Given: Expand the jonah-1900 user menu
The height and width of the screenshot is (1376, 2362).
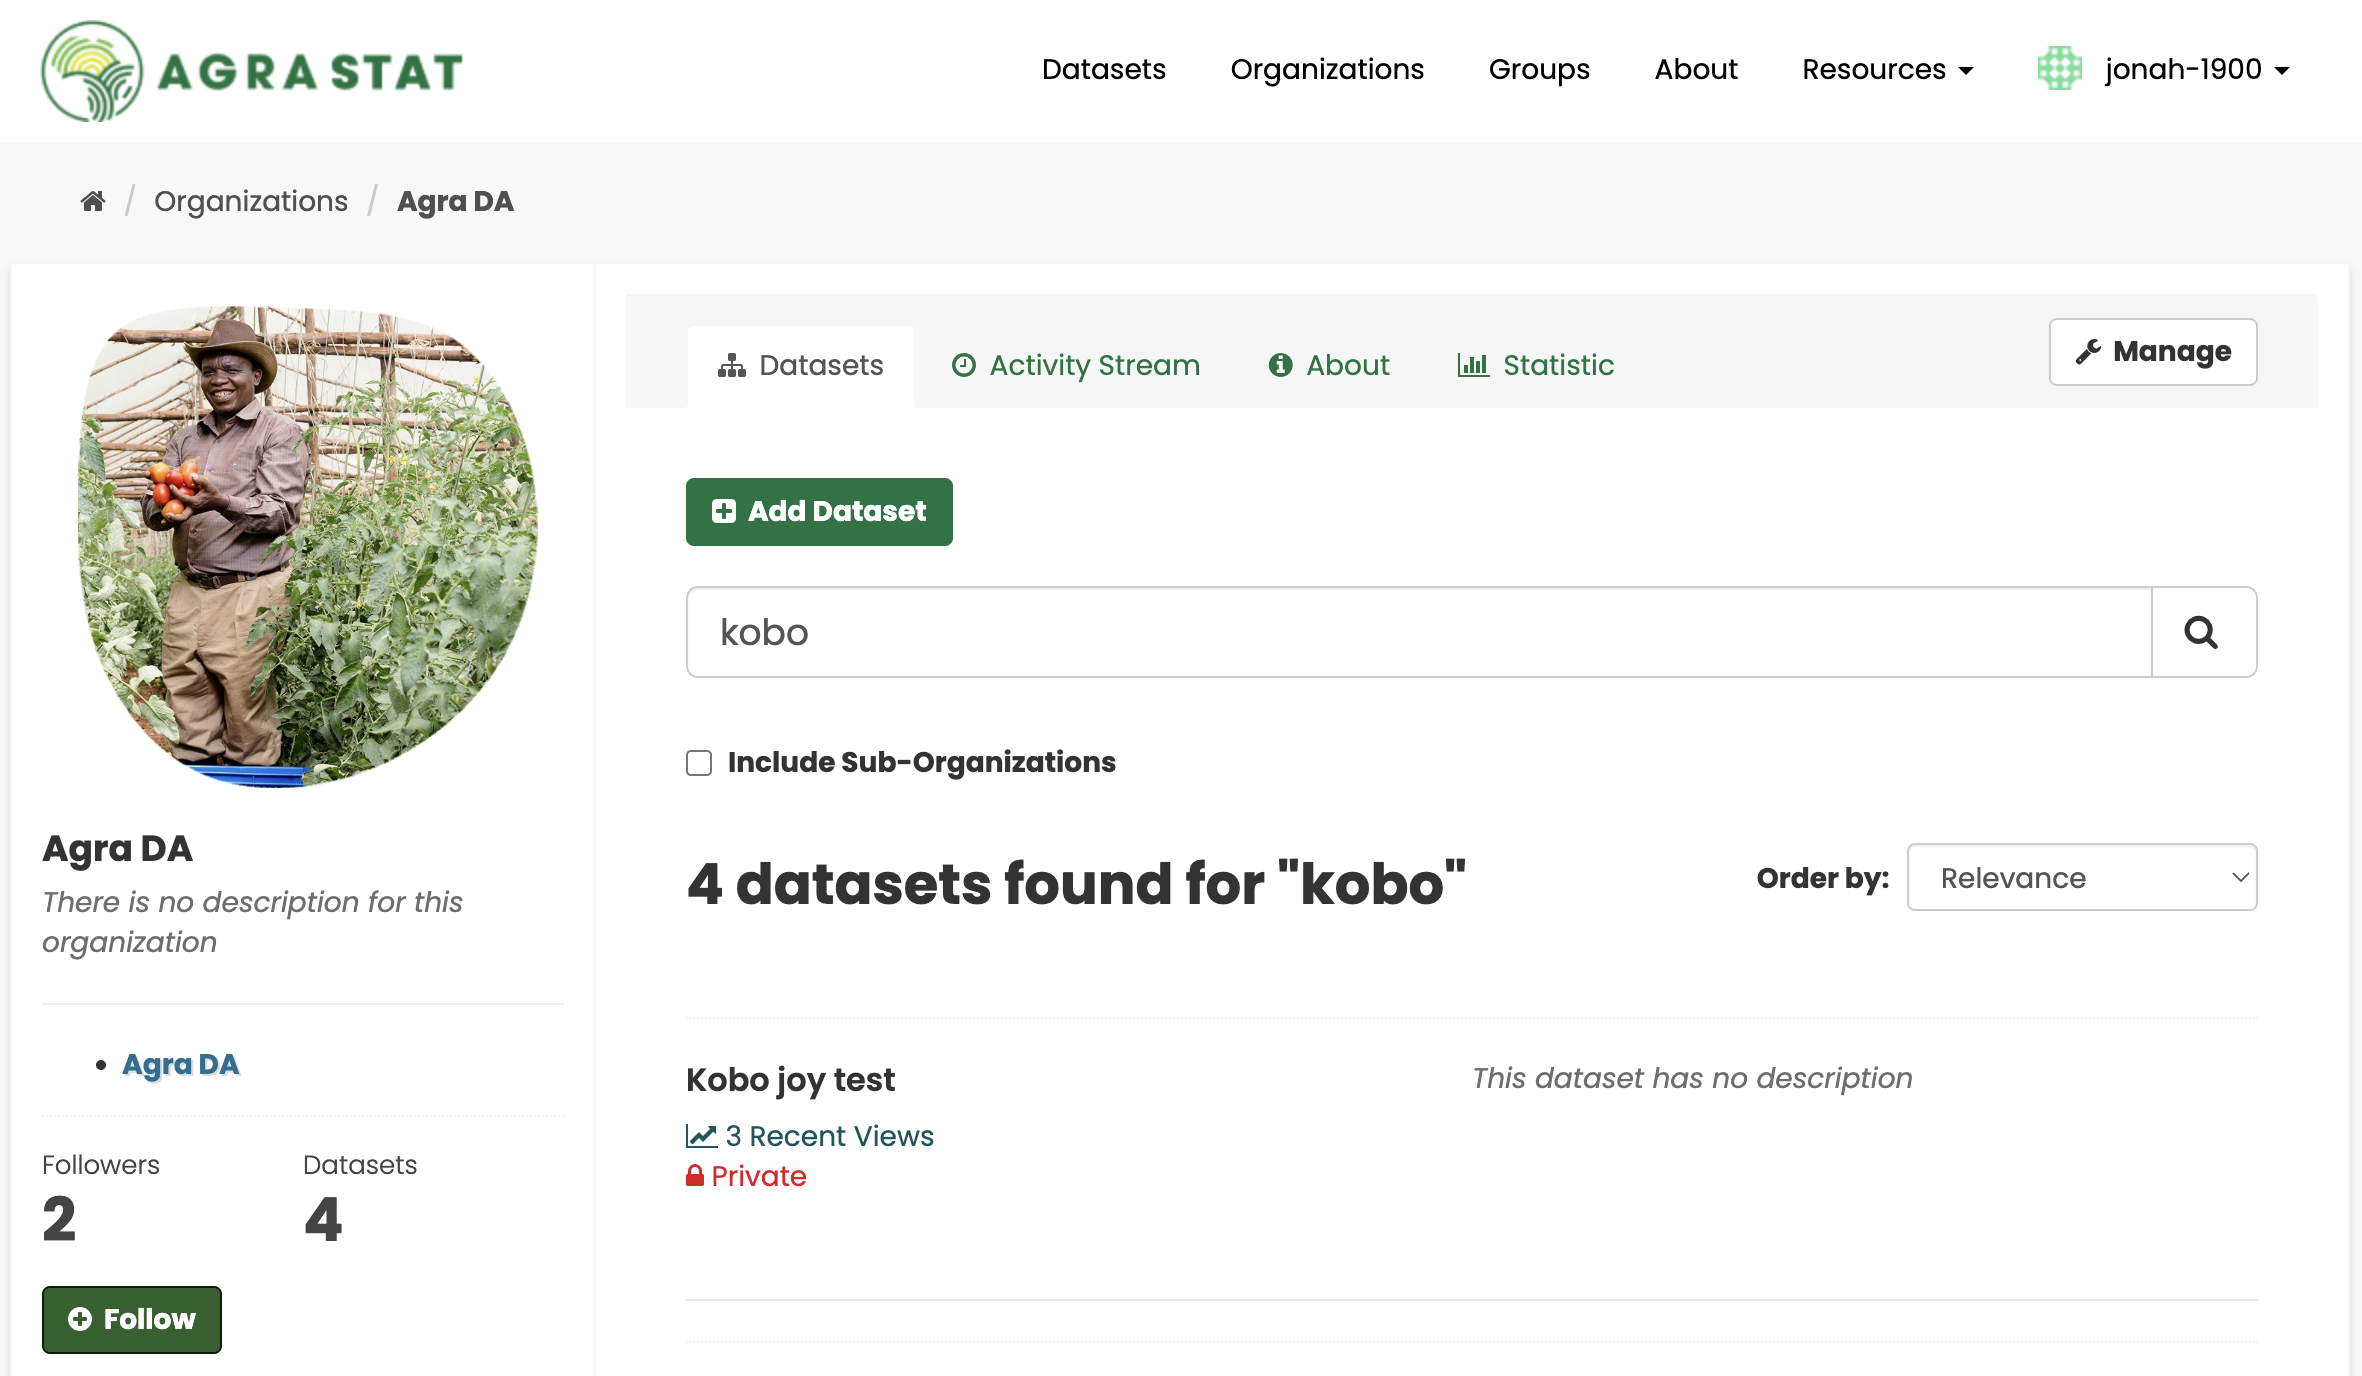Looking at the screenshot, I should click(x=2197, y=69).
